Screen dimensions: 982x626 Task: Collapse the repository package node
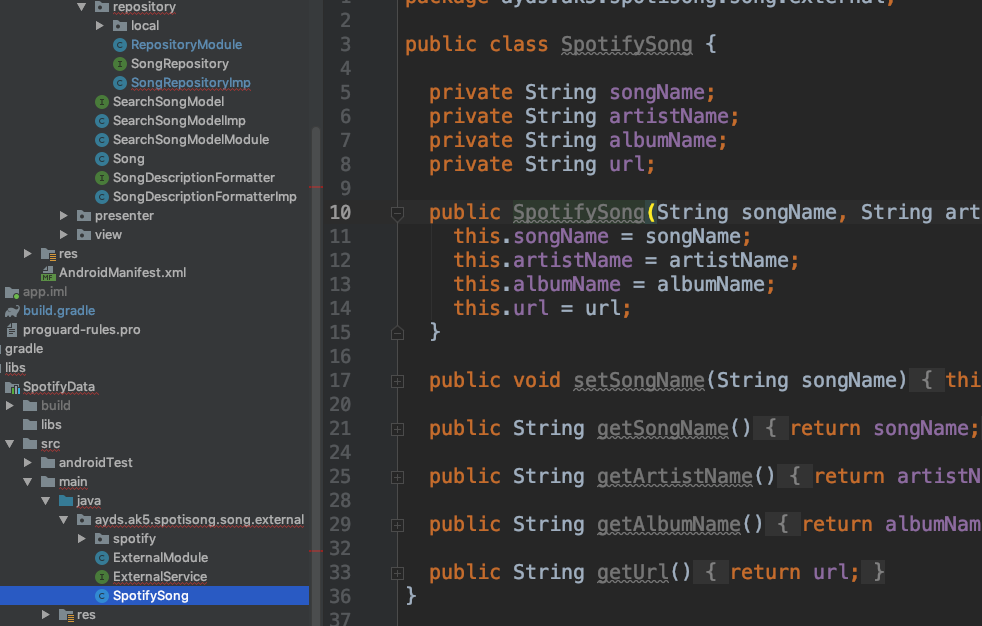pyautogui.click(x=81, y=7)
